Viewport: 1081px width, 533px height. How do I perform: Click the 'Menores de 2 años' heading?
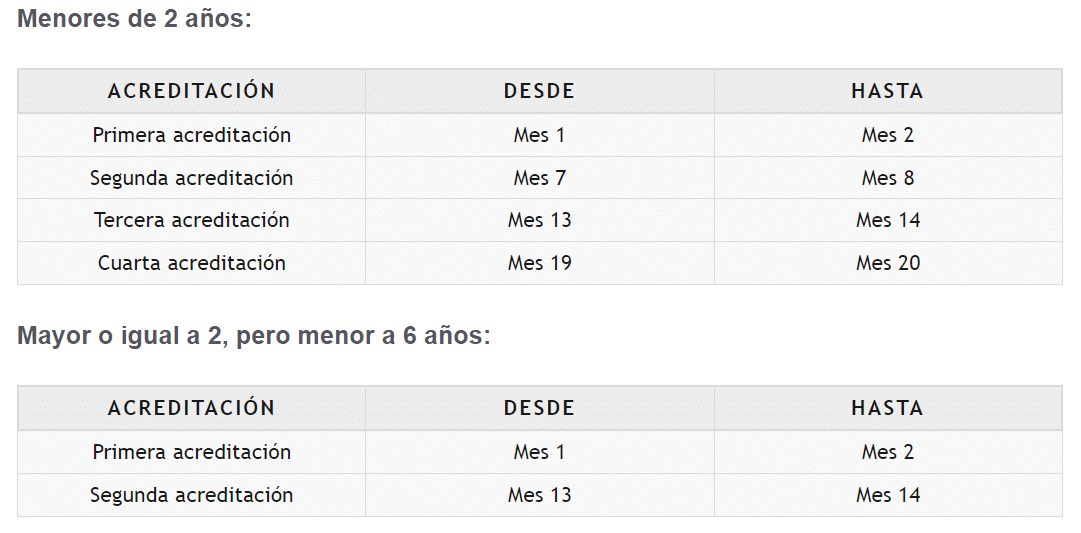tap(134, 19)
